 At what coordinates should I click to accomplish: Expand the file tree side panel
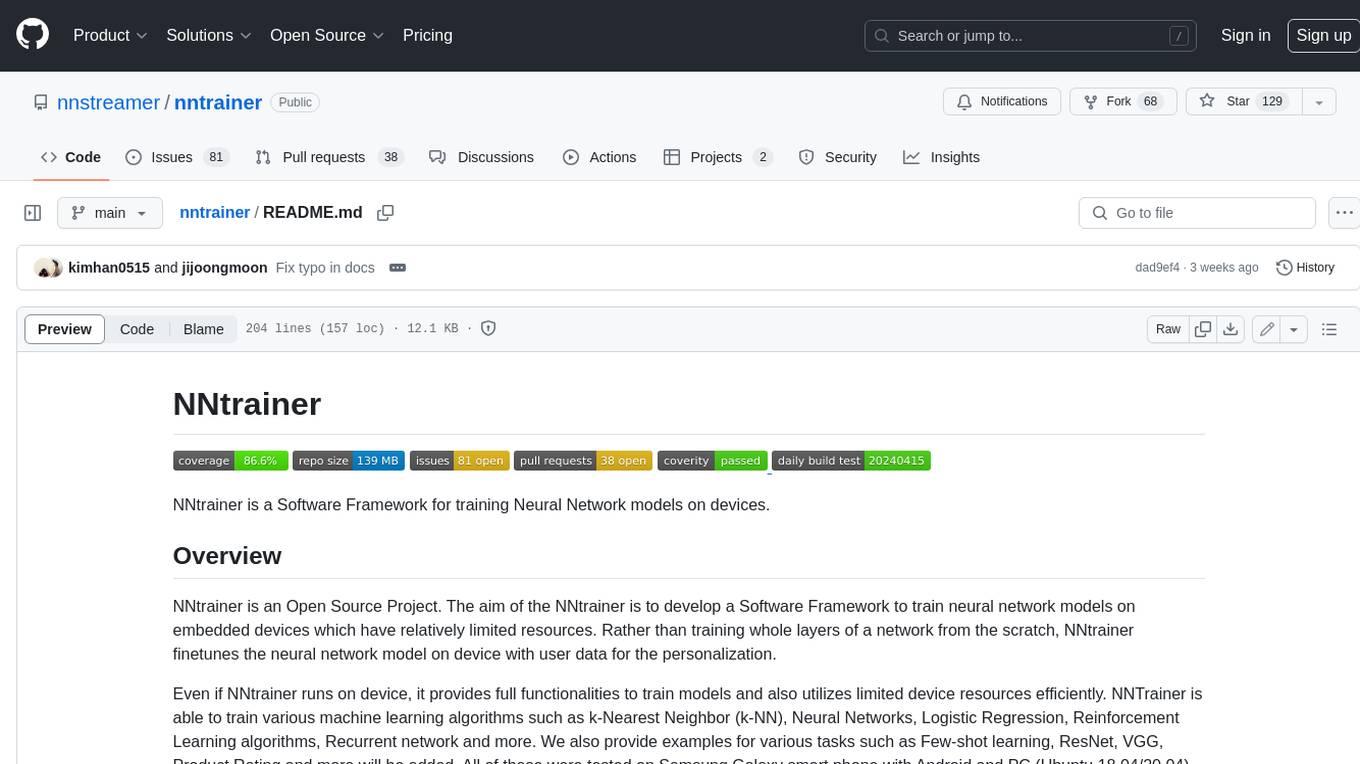(x=33, y=213)
